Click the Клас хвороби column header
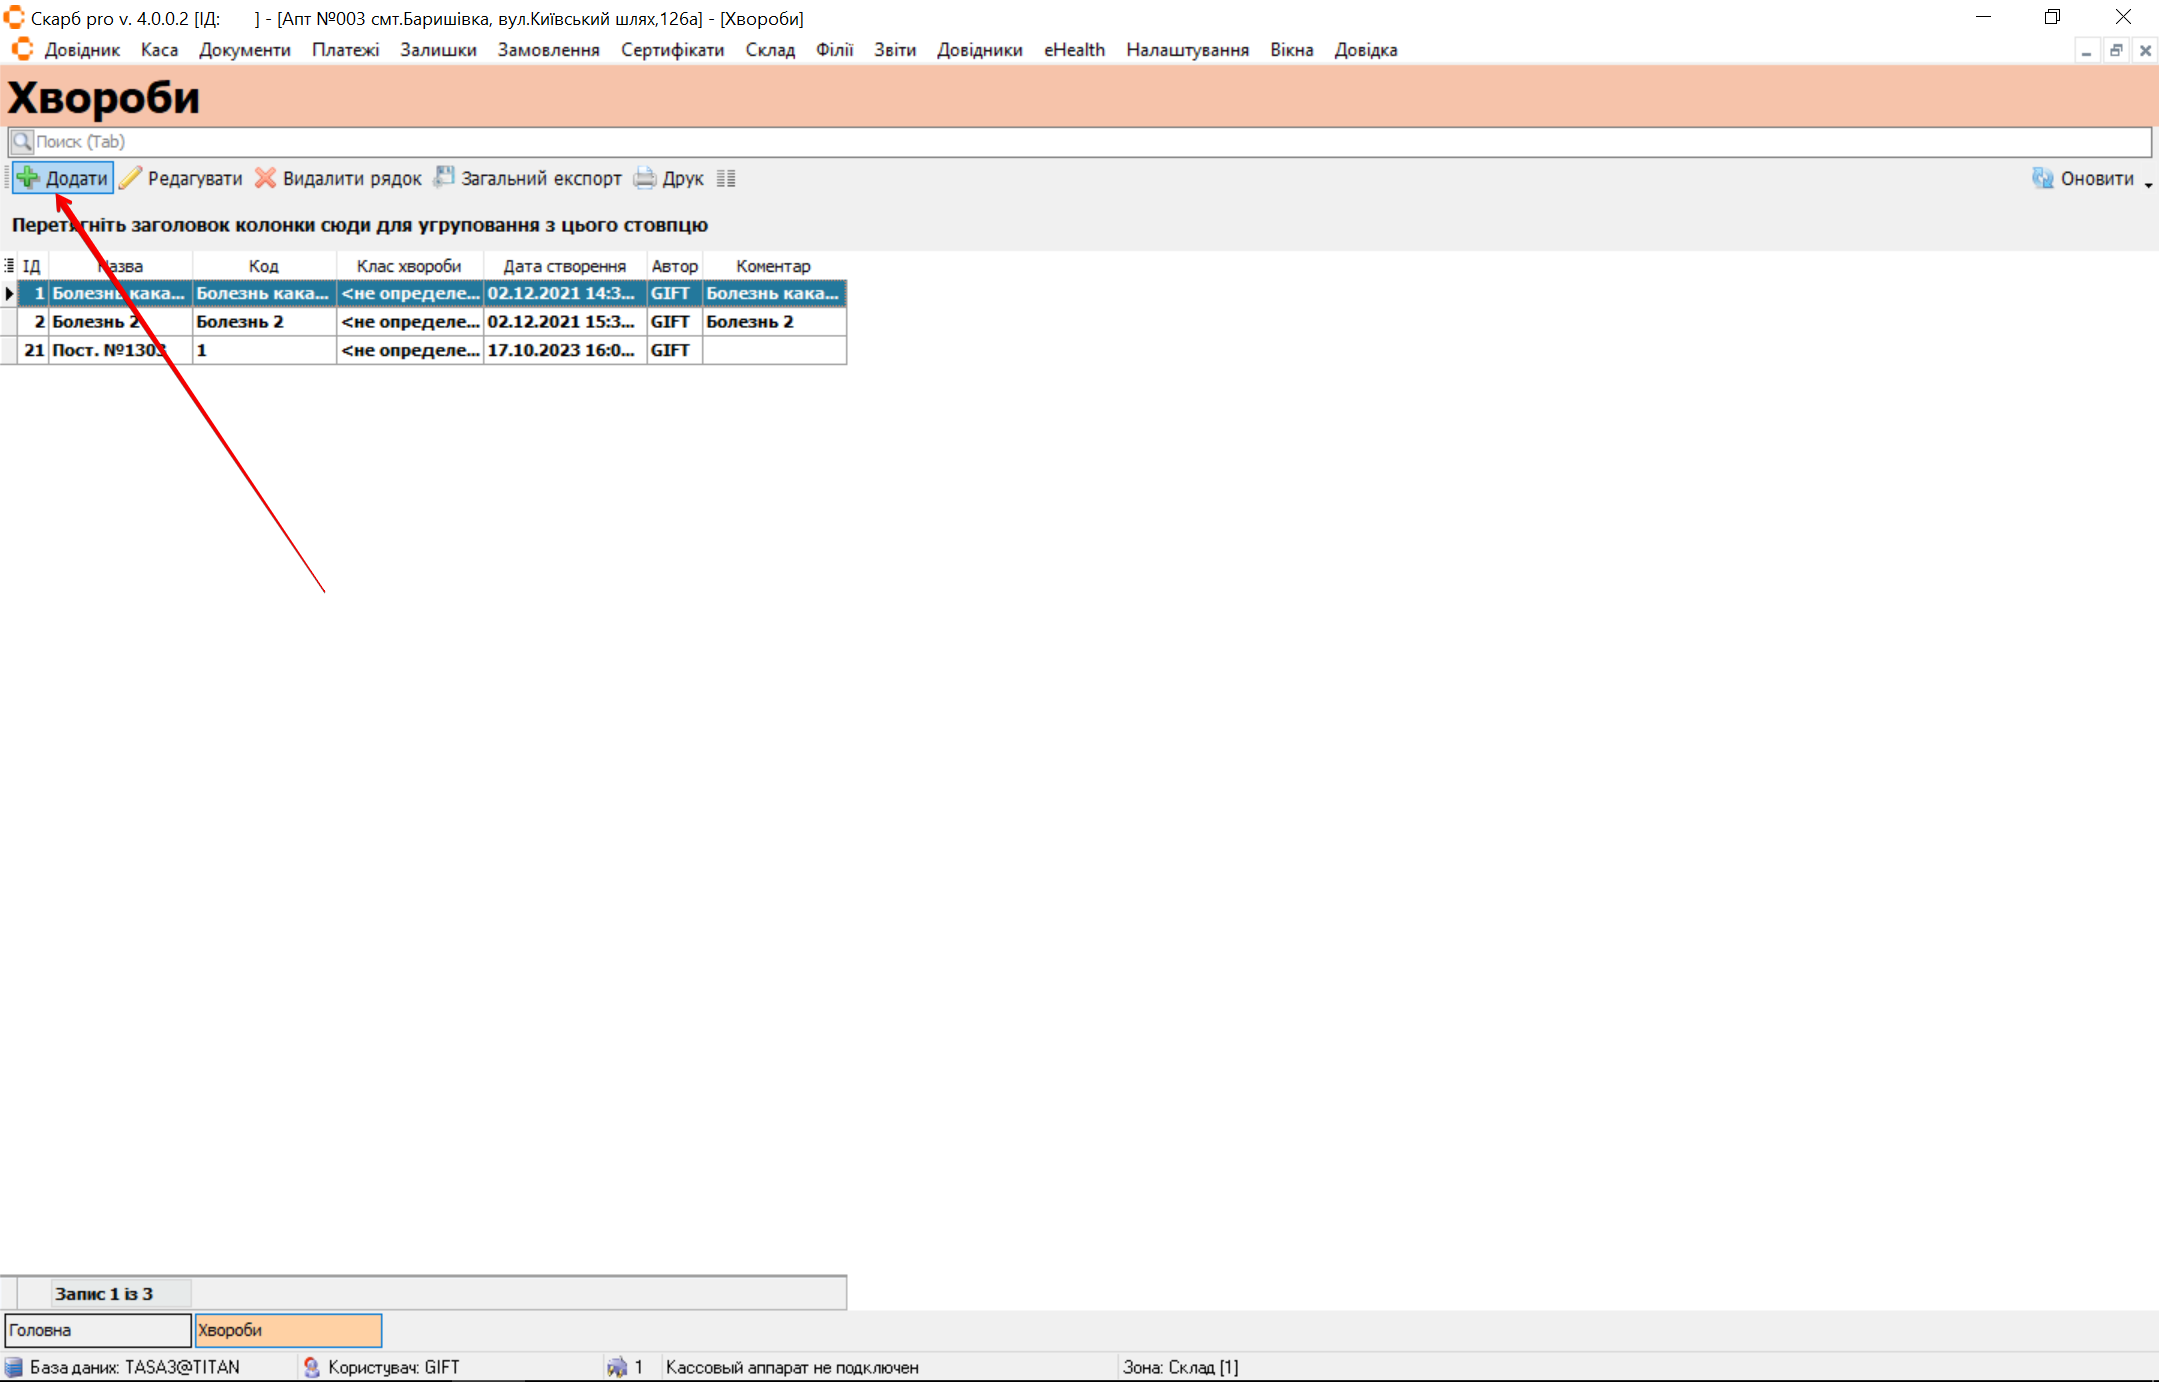 click(x=409, y=266)
